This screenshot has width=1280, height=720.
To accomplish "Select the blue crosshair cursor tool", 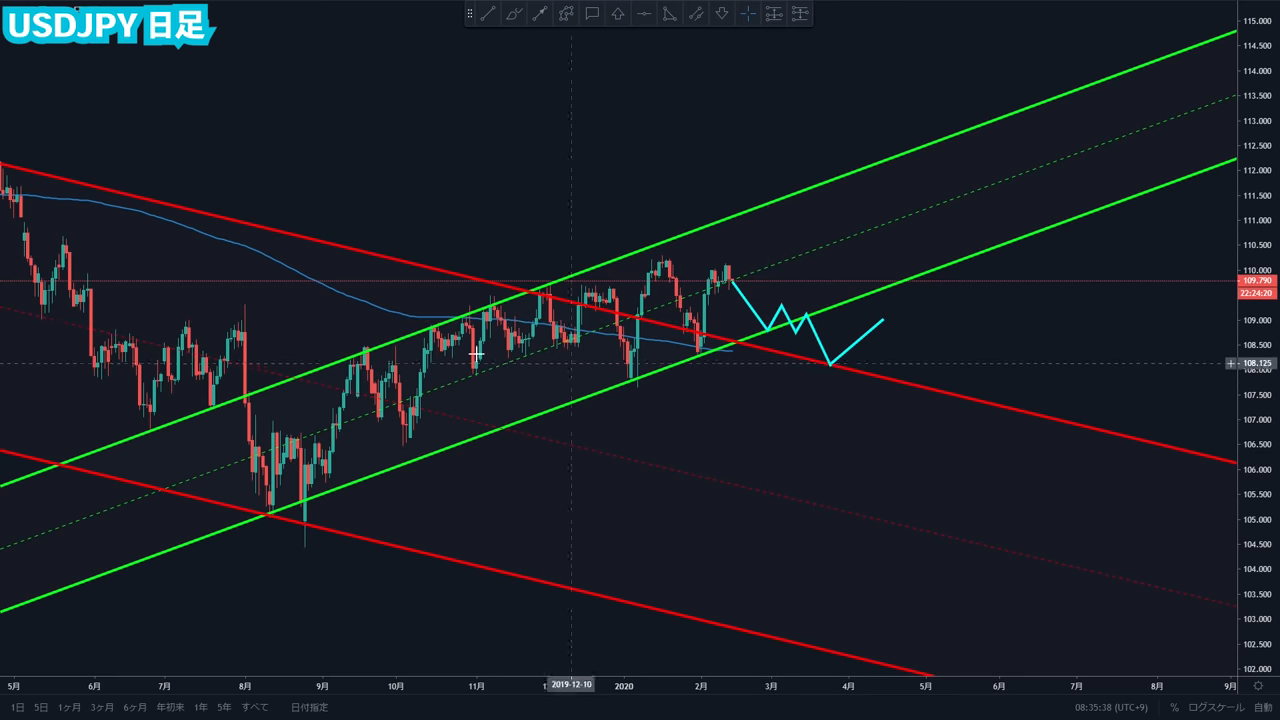I will (748, 14).
